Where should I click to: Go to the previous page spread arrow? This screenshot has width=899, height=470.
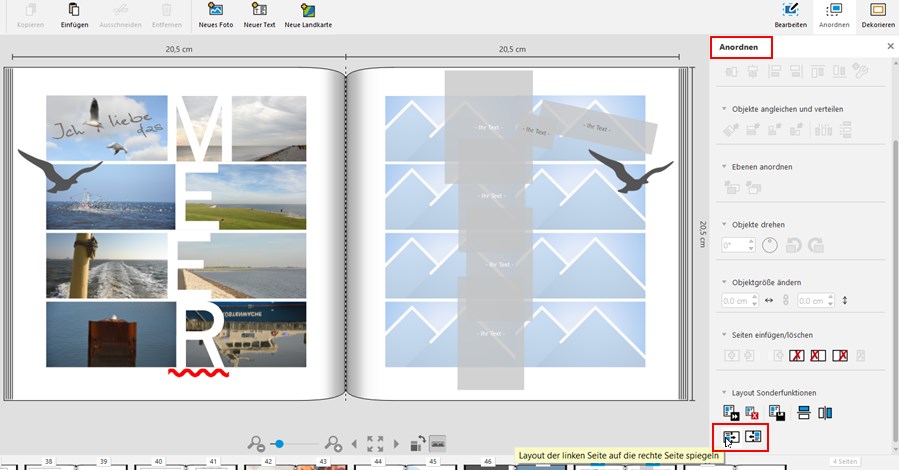tap(353, 443)
